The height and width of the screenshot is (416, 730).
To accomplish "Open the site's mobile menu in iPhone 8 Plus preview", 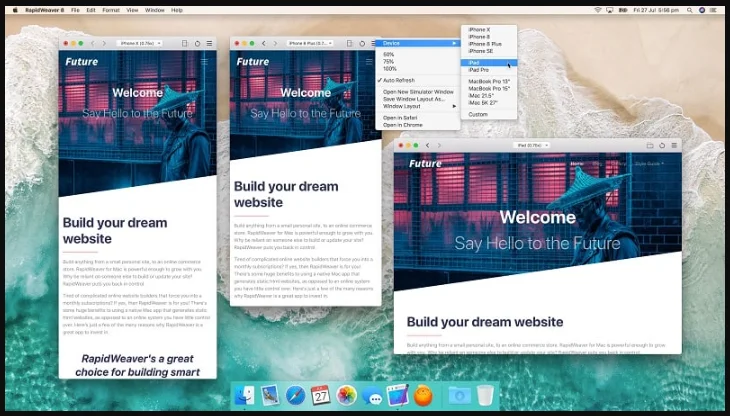I will [369, 61].
